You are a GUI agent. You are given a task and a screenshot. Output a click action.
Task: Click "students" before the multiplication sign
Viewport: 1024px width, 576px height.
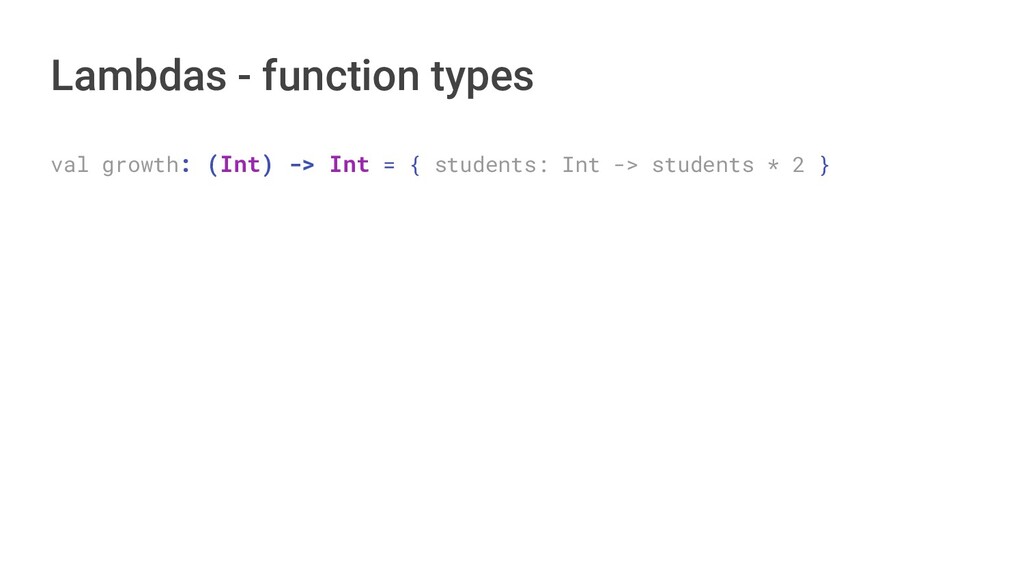[x=702, y=164]
